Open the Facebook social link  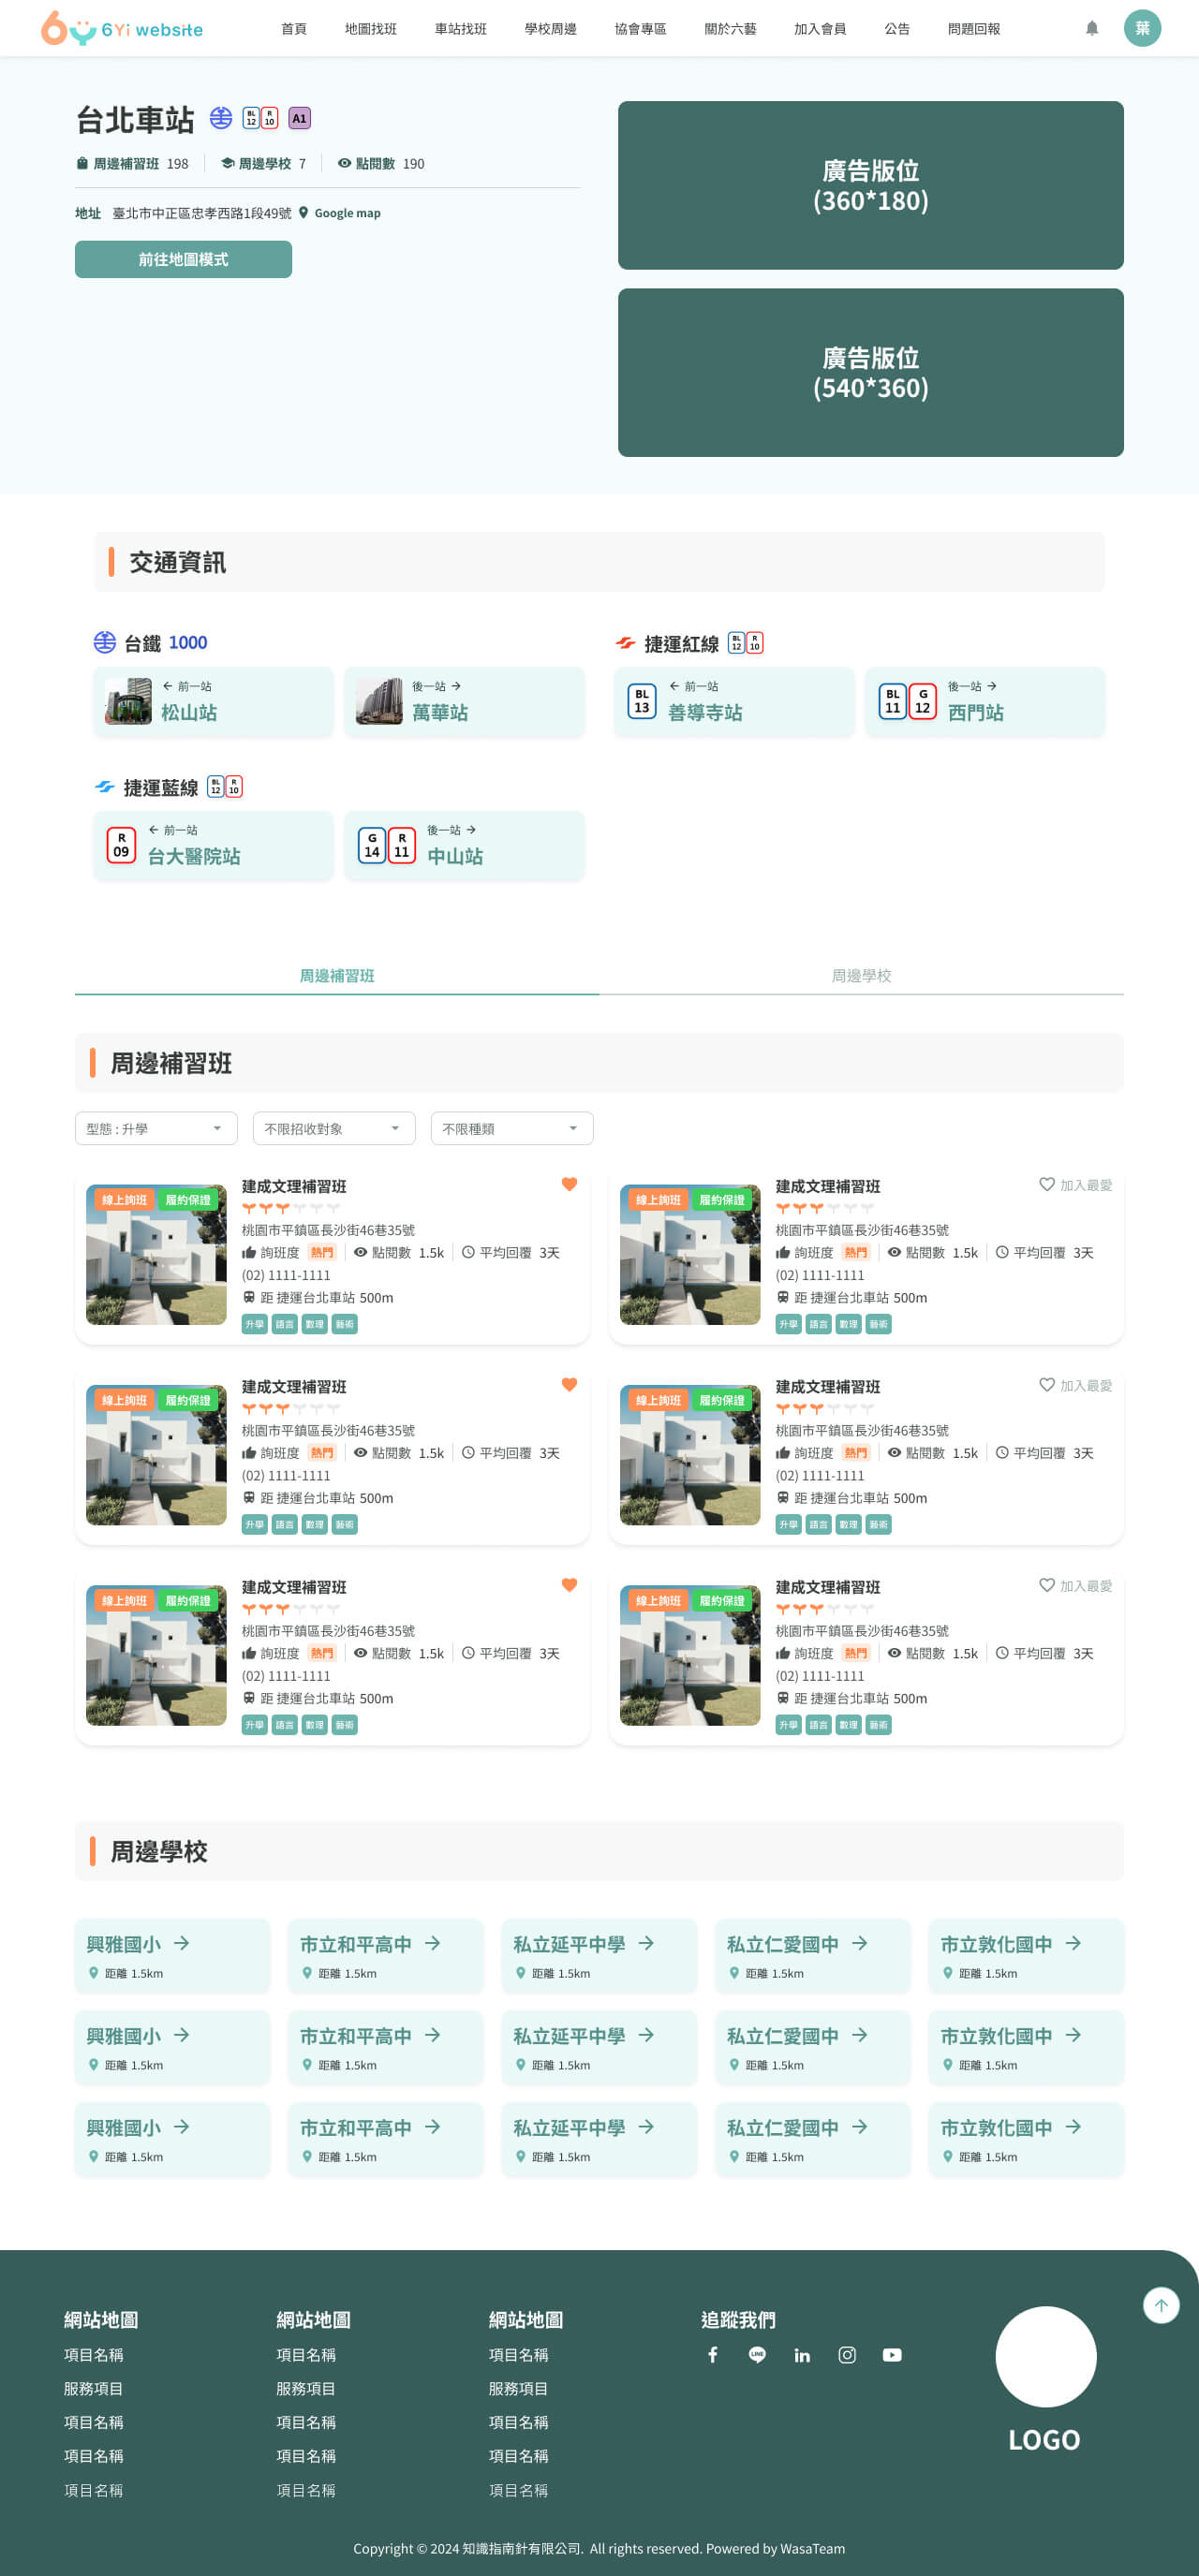pyautogui.click(x=713, y=2355)
